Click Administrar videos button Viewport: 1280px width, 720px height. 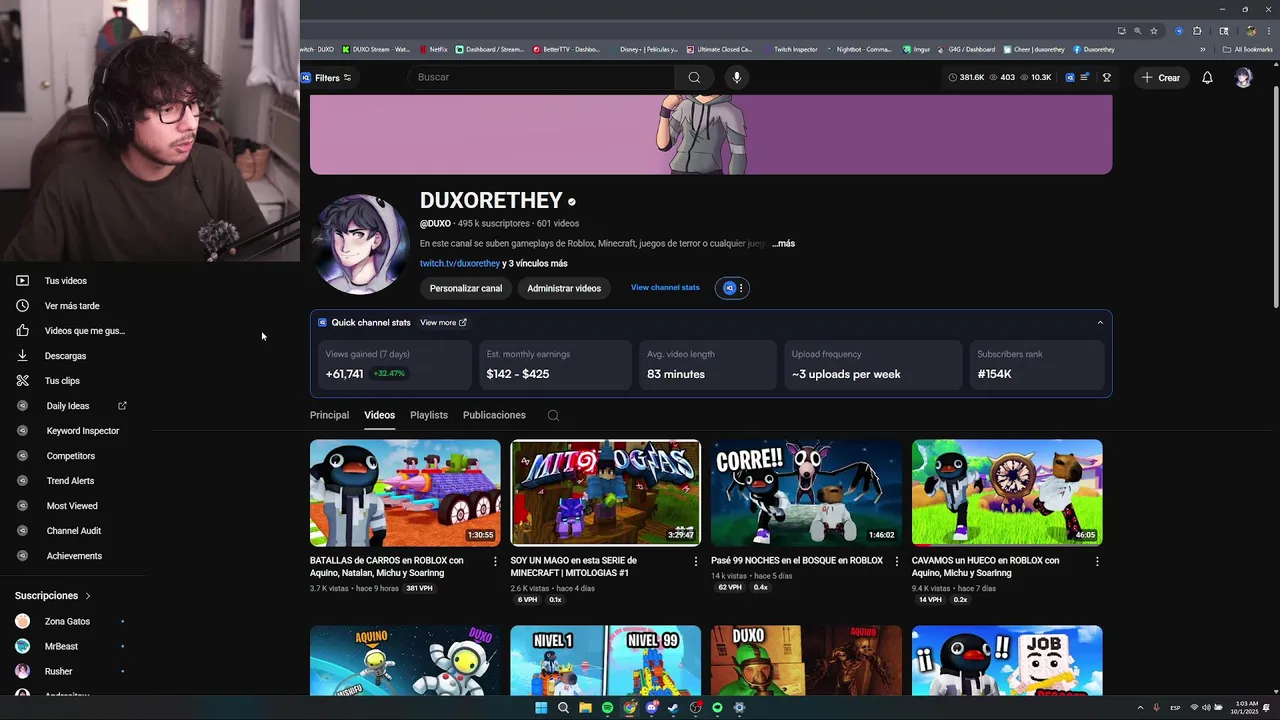click(x=564, y=288)
